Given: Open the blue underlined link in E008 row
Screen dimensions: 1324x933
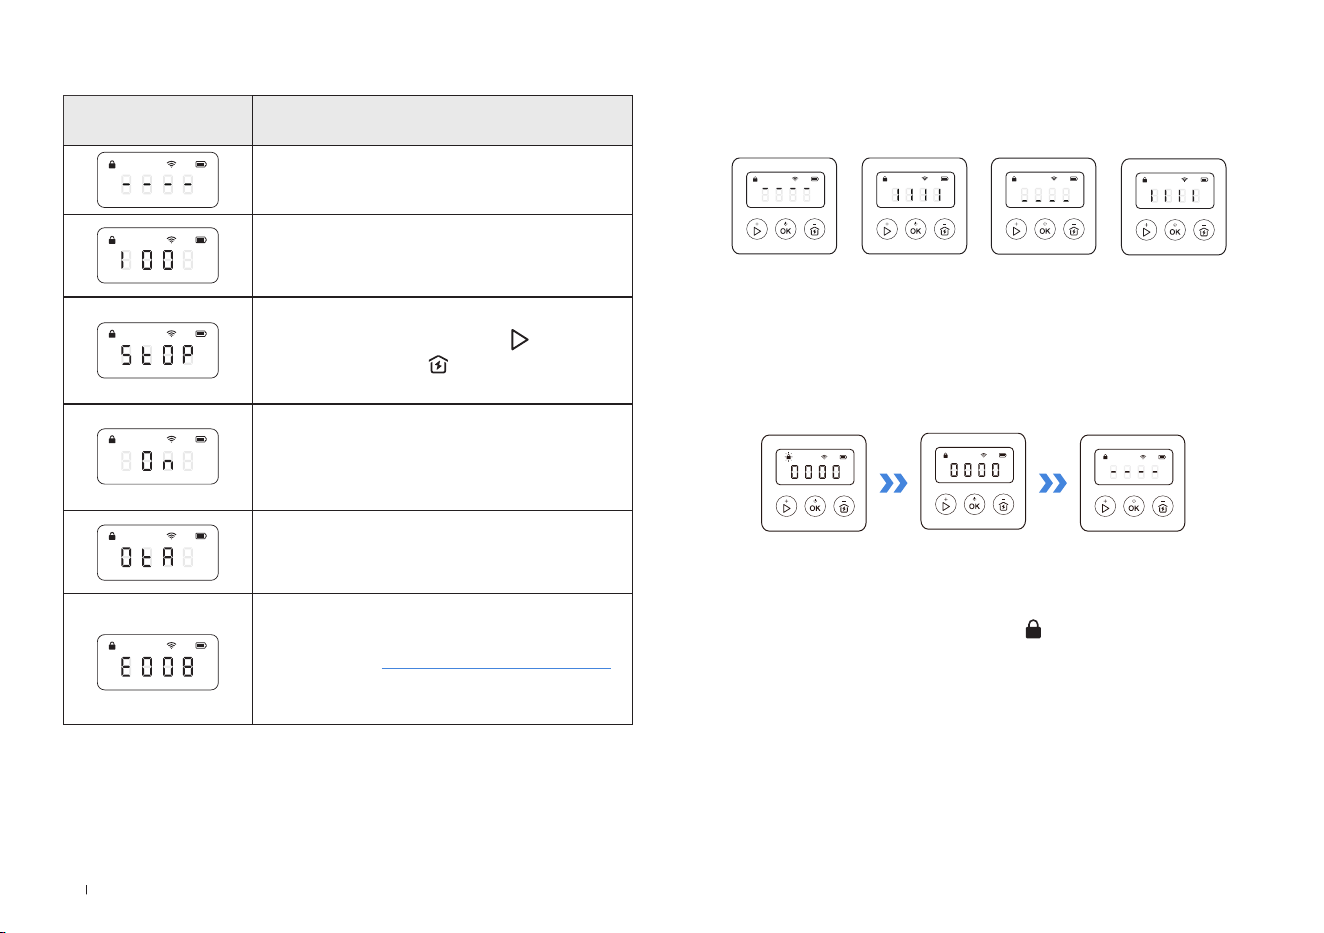Looking at the screenshot, I should pyautogui.click(x=496, y=668).
